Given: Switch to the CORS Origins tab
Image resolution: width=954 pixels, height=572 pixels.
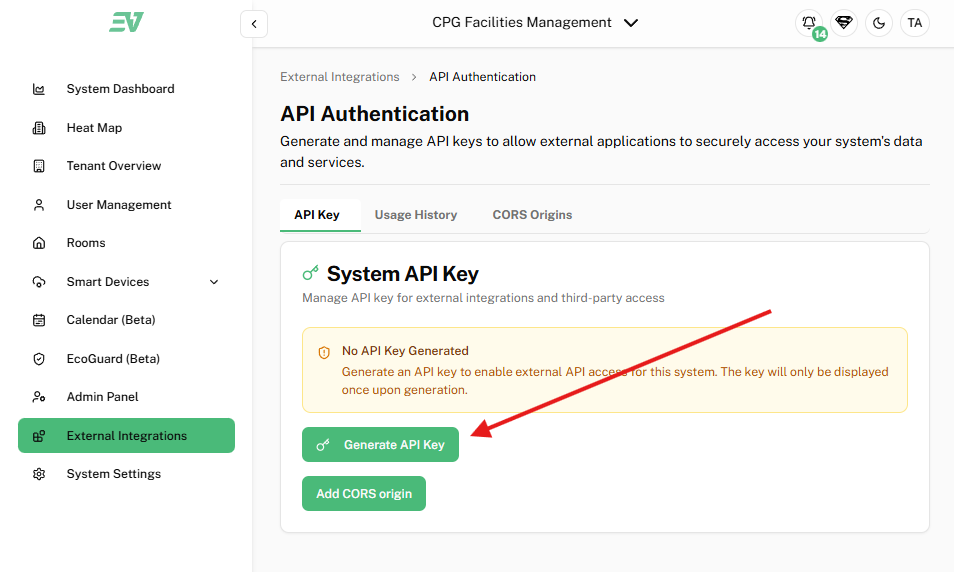Looking at the screenshot, I should pyautogui.click(x=532, y=215).
